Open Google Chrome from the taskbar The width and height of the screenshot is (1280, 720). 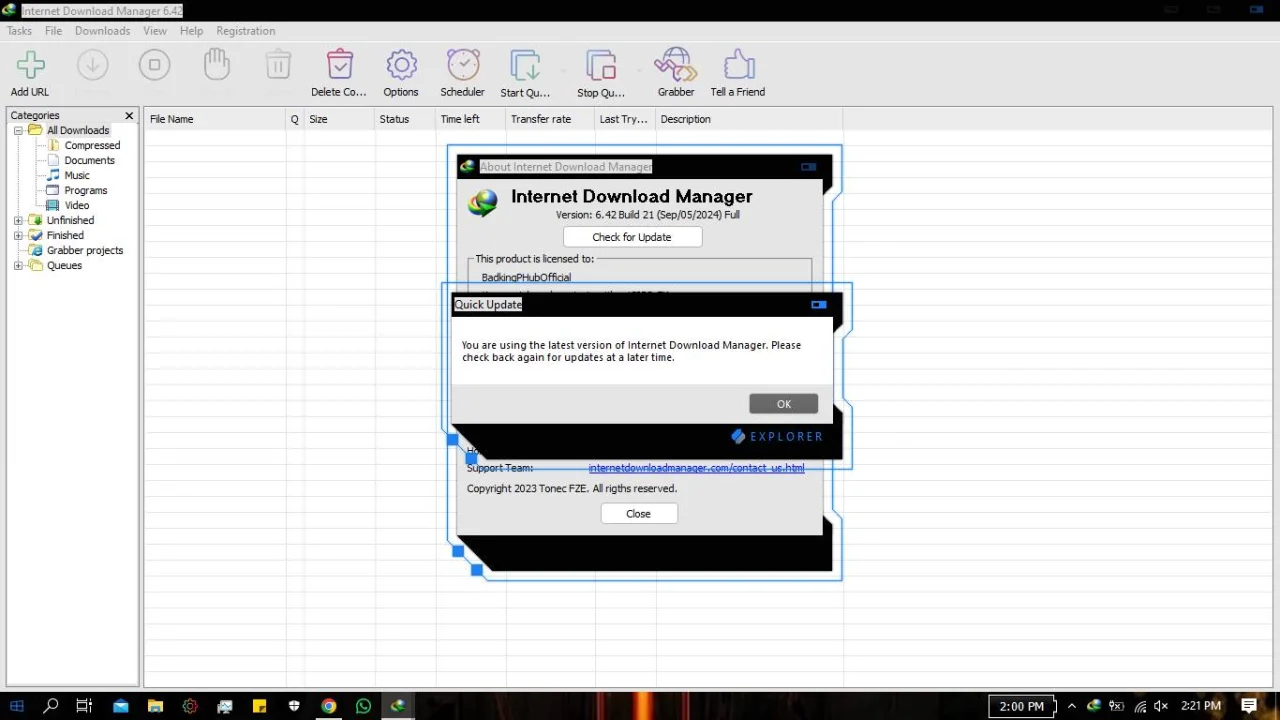(329, 706)
